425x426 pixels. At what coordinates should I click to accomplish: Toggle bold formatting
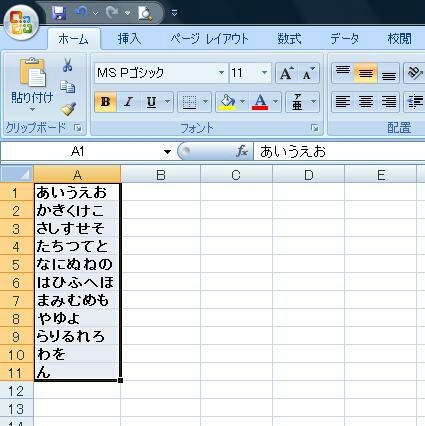point(105,102)
